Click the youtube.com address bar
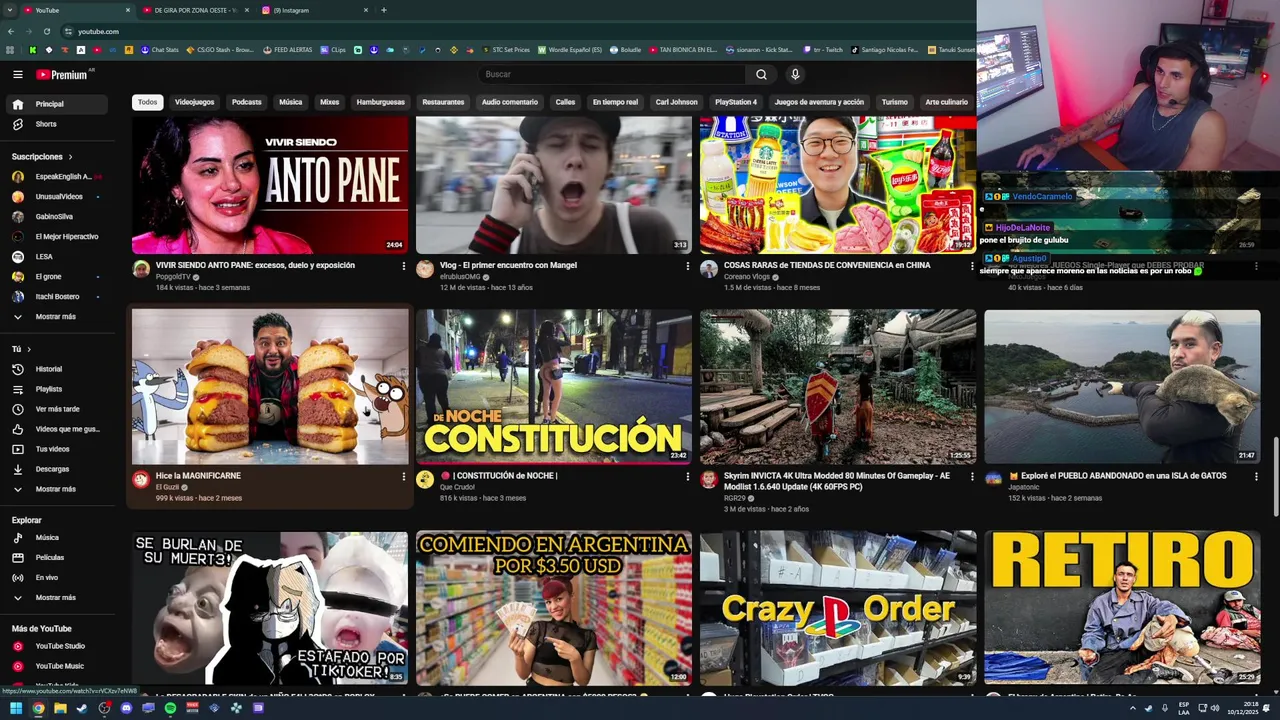This screenshot has width=1280, height=720. [500, 31]
